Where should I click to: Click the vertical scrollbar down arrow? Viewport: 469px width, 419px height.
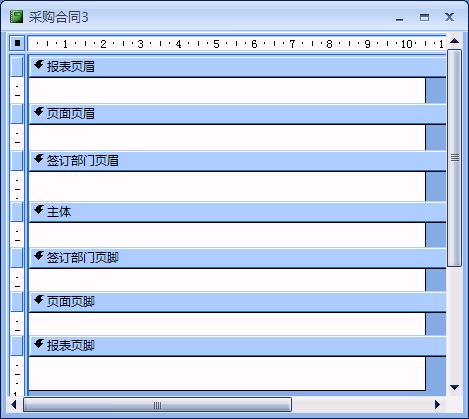tap(454, 387)
